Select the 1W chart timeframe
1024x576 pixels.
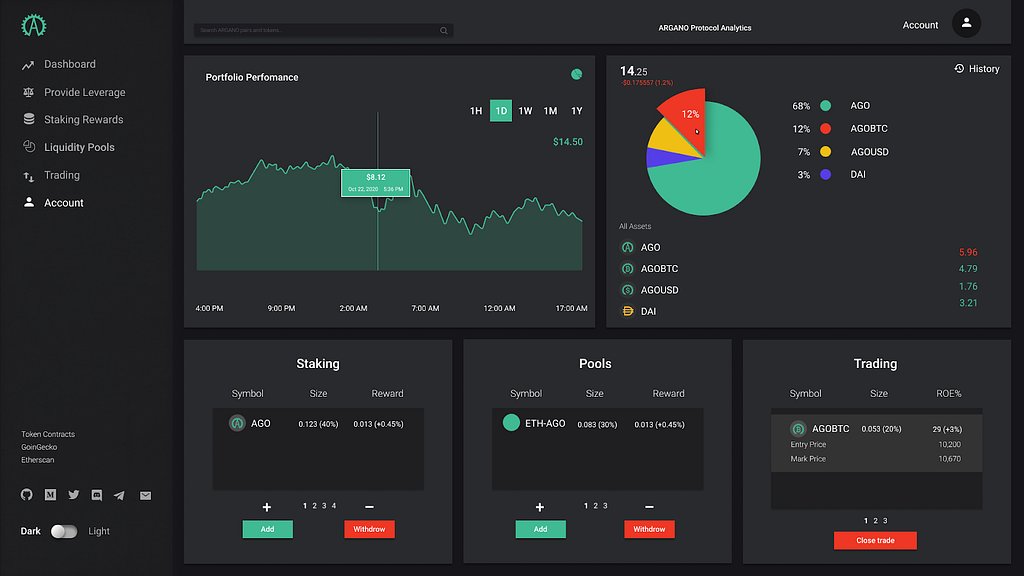(525, 111)
